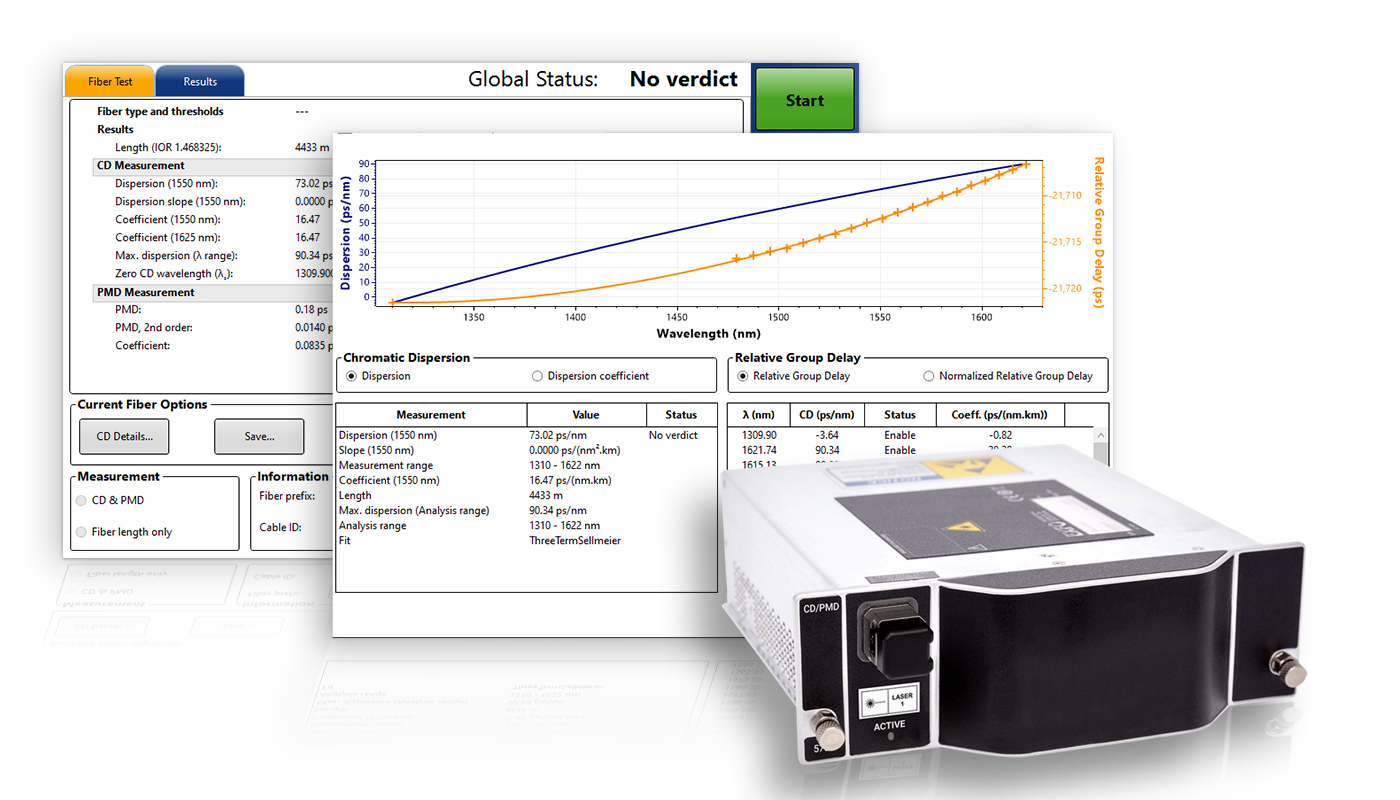Switch to the Fiber Test tab

(109, 80)
